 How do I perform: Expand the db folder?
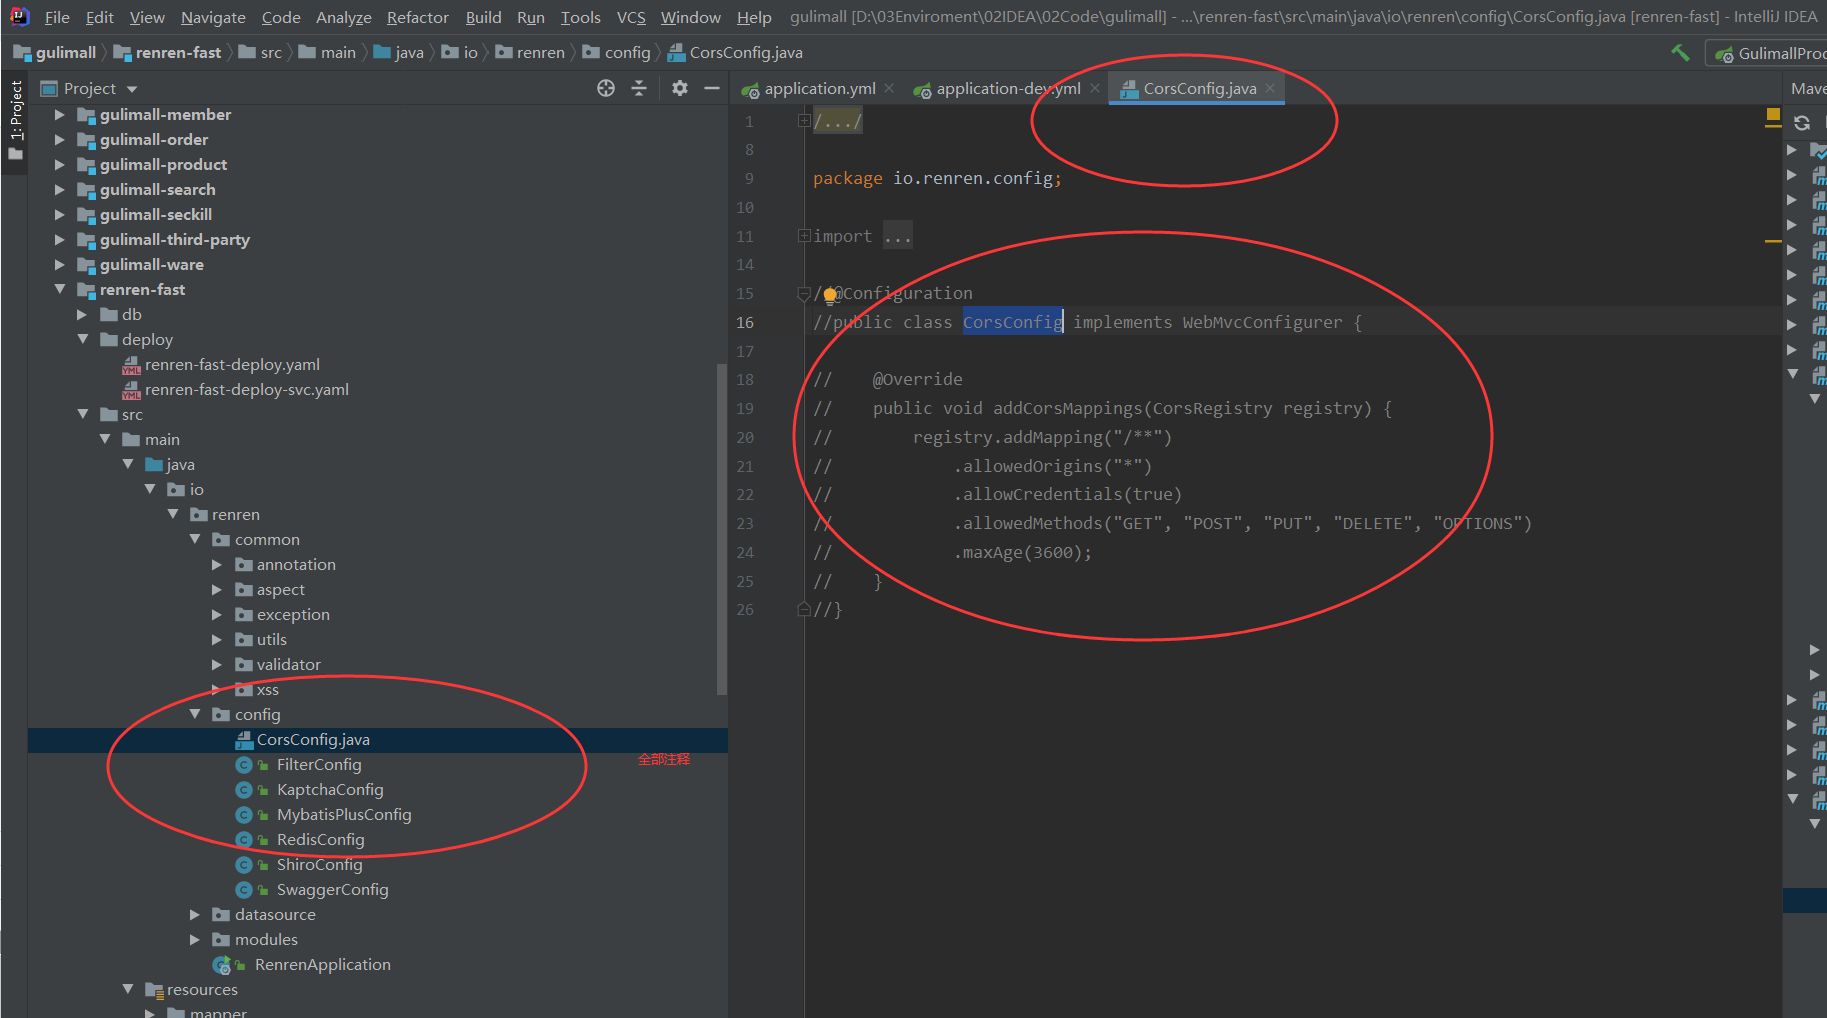pyautogui.click(x=83, y=315)
